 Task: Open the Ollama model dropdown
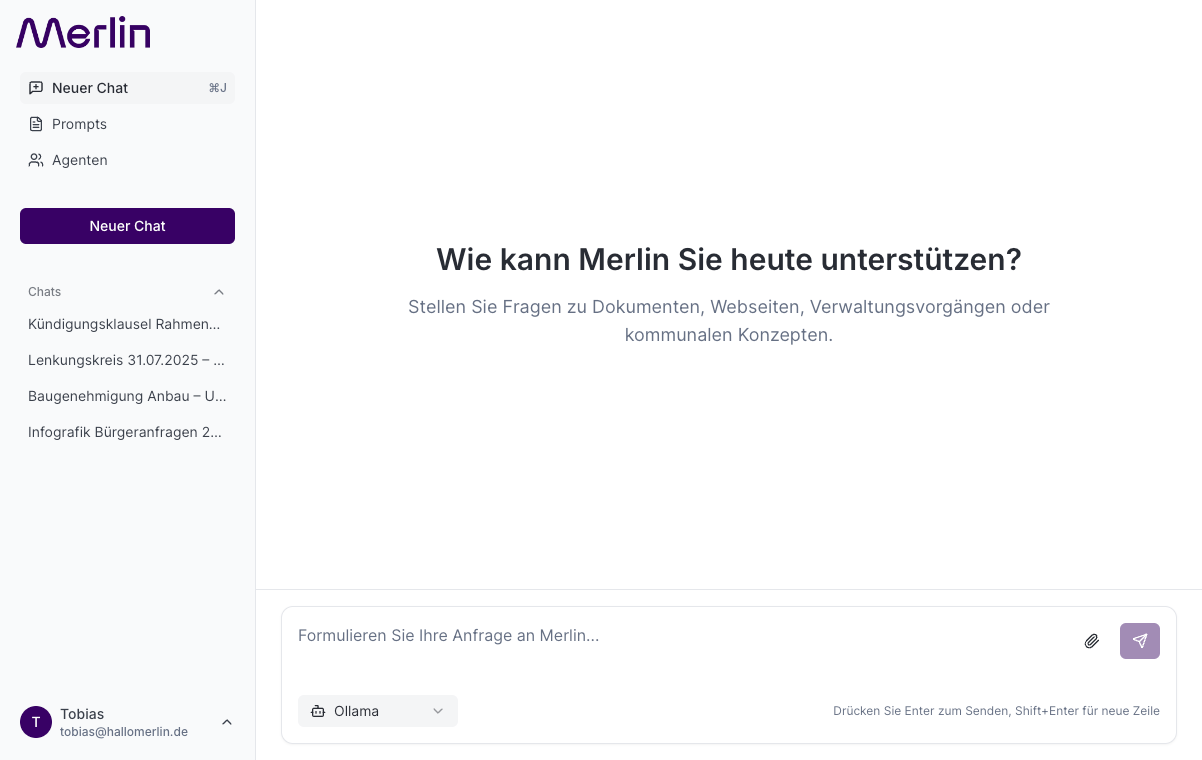pos(378,711)
